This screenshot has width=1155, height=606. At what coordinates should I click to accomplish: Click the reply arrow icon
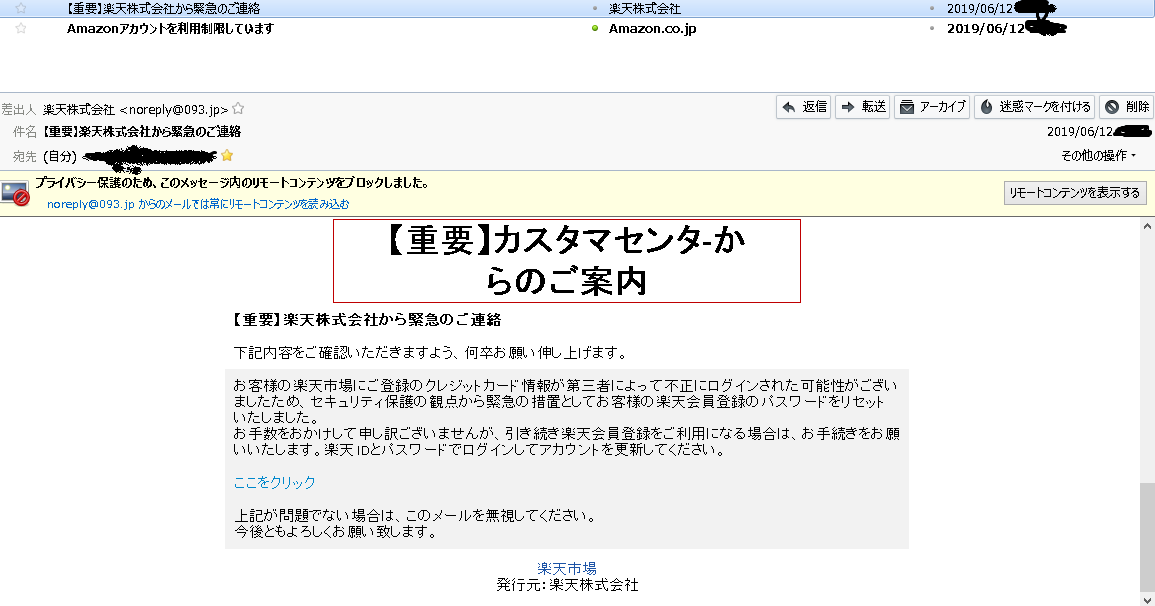(x=789, y=108)
